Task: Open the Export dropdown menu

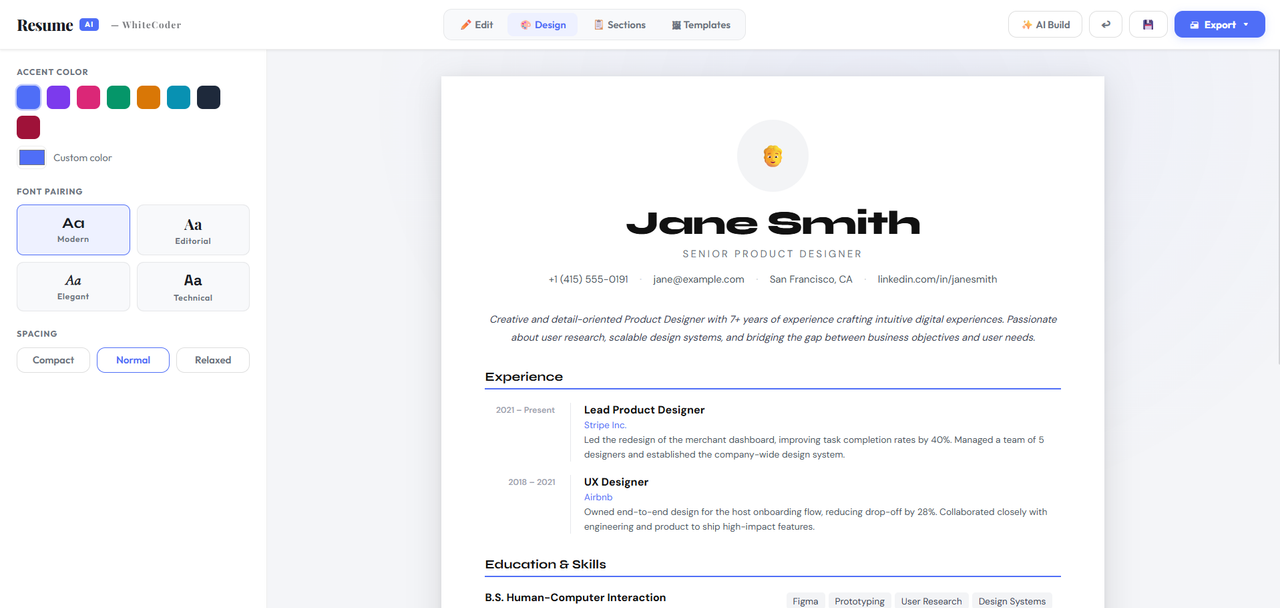Action: point(1220,25)
